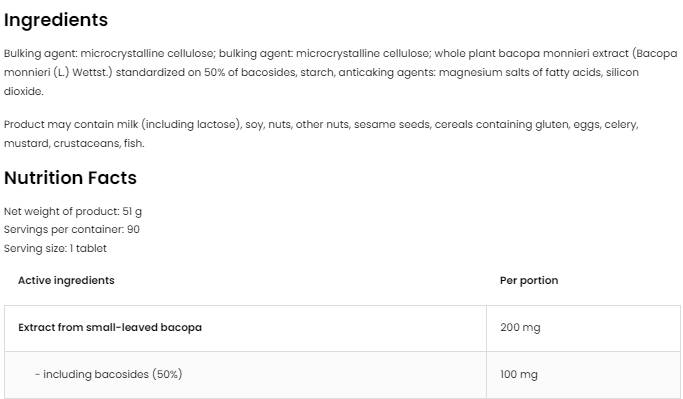Click the 'magnesium salts of fatty acids' text
683x399 pixels.
521,72
